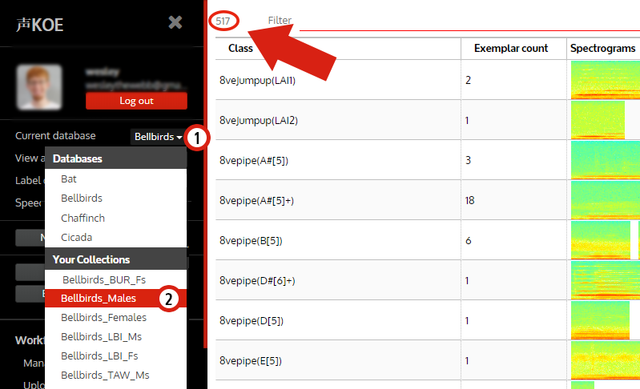Click the Current database label
Screen dimensions: 640x389
(56, 136)
